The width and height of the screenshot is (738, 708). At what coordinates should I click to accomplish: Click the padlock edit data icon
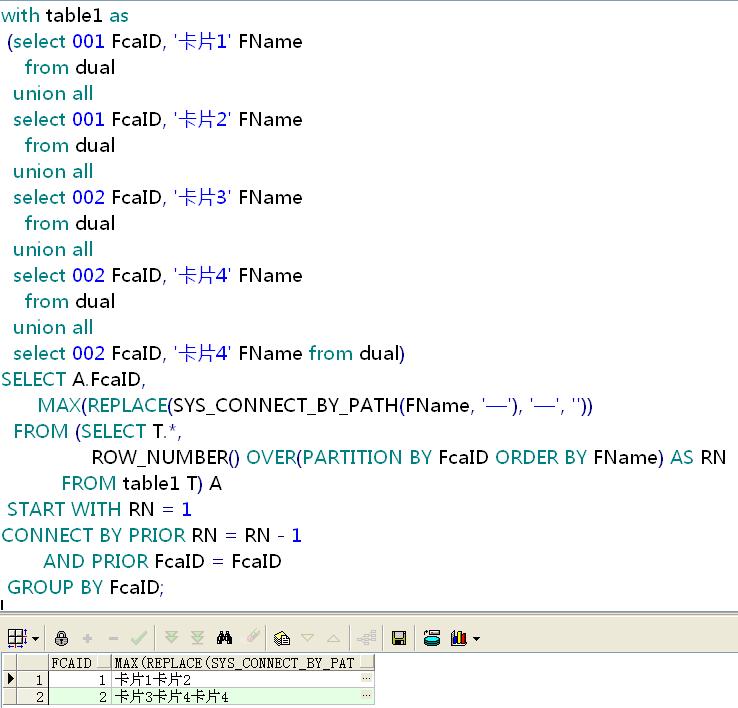[61, 638]
